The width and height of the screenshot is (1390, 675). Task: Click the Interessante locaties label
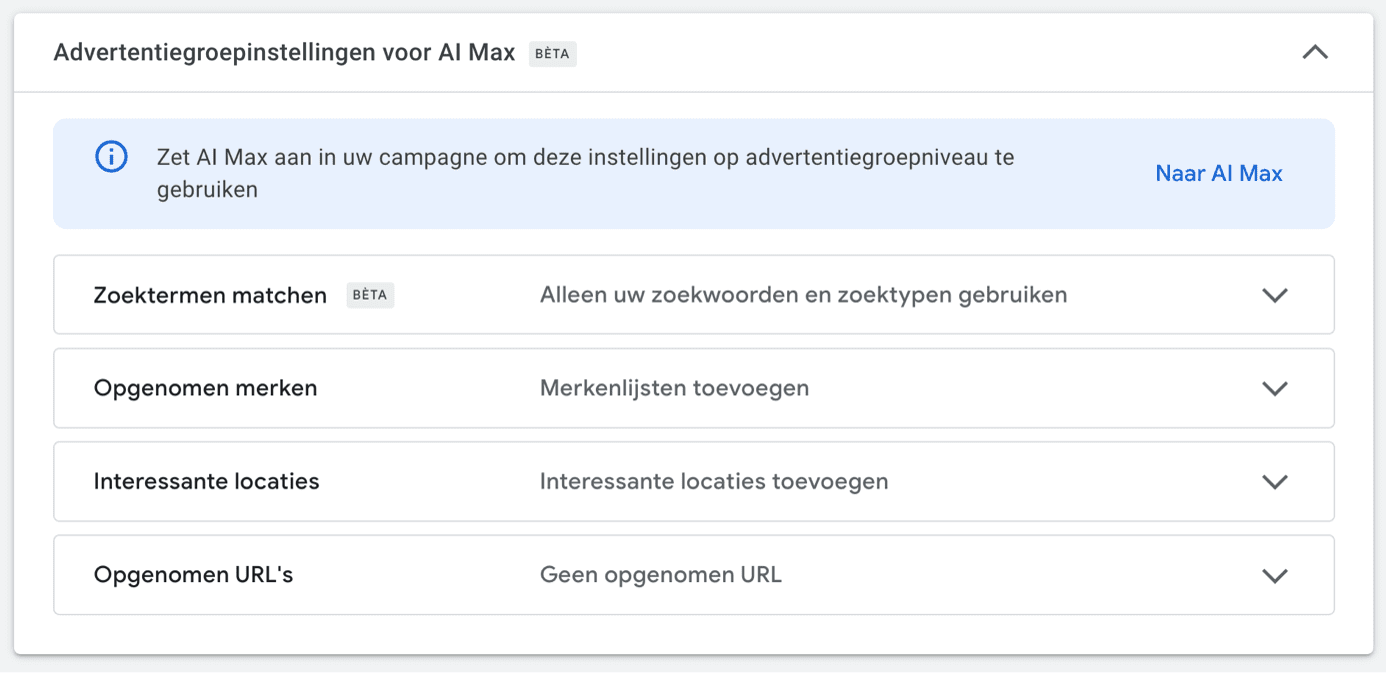[206, 481]
